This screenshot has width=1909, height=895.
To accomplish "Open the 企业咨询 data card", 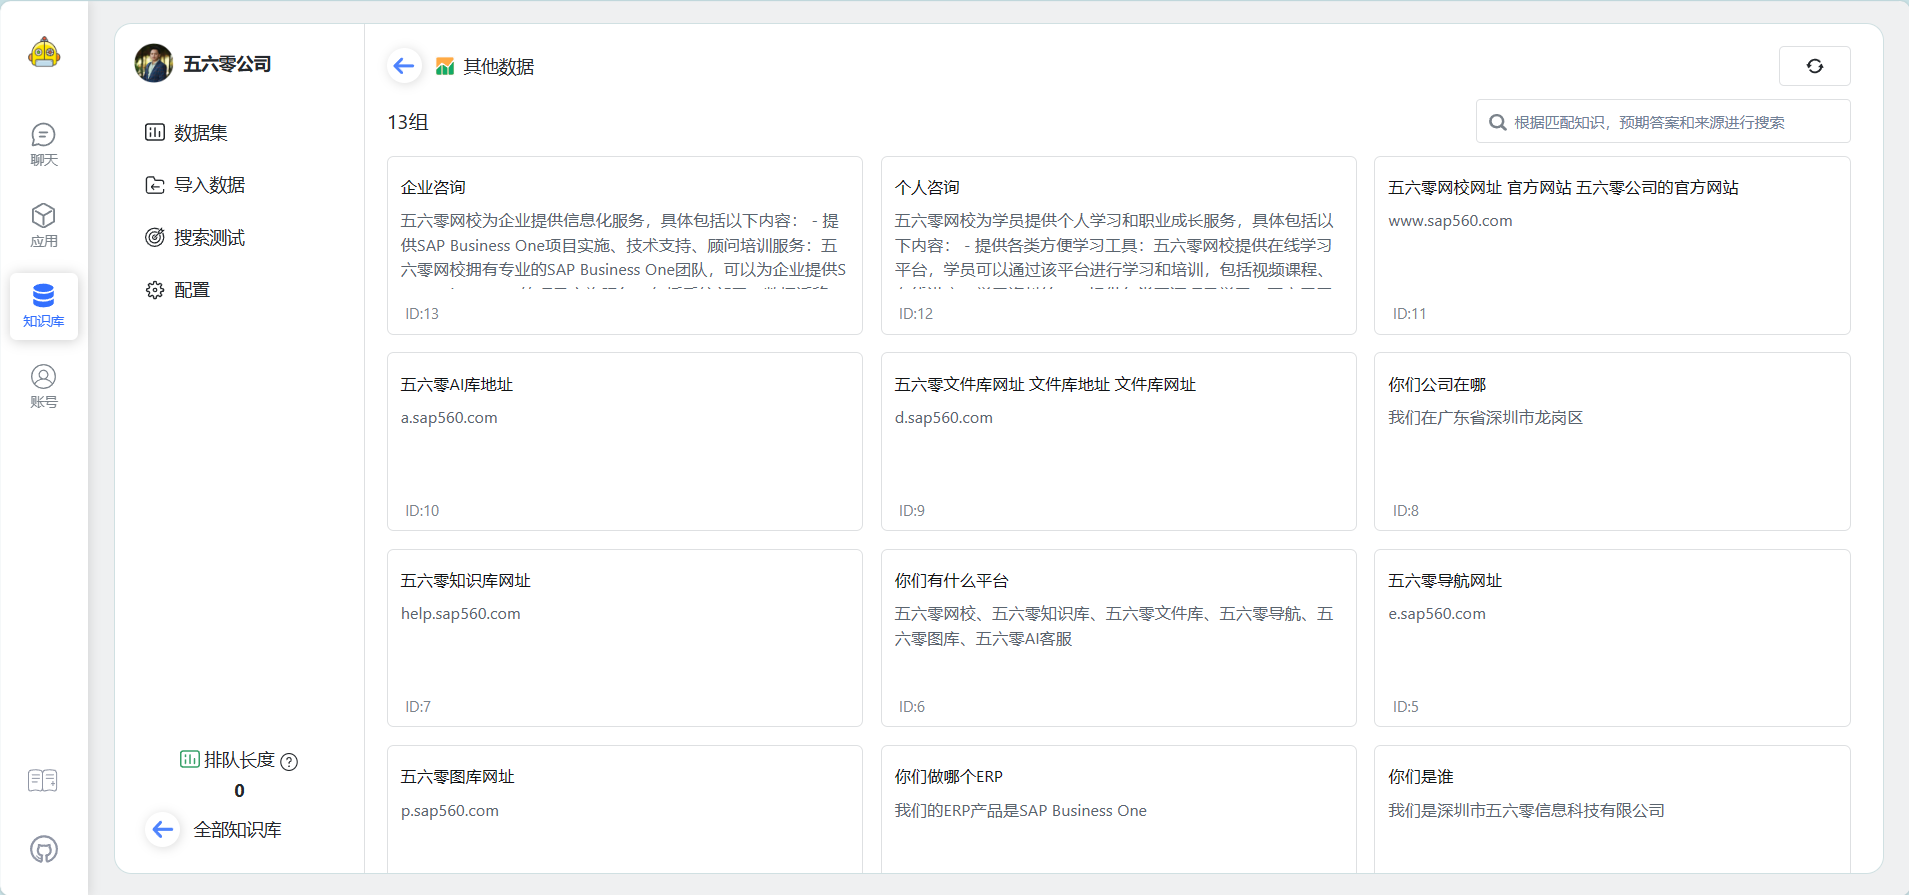I will (625, 245).
